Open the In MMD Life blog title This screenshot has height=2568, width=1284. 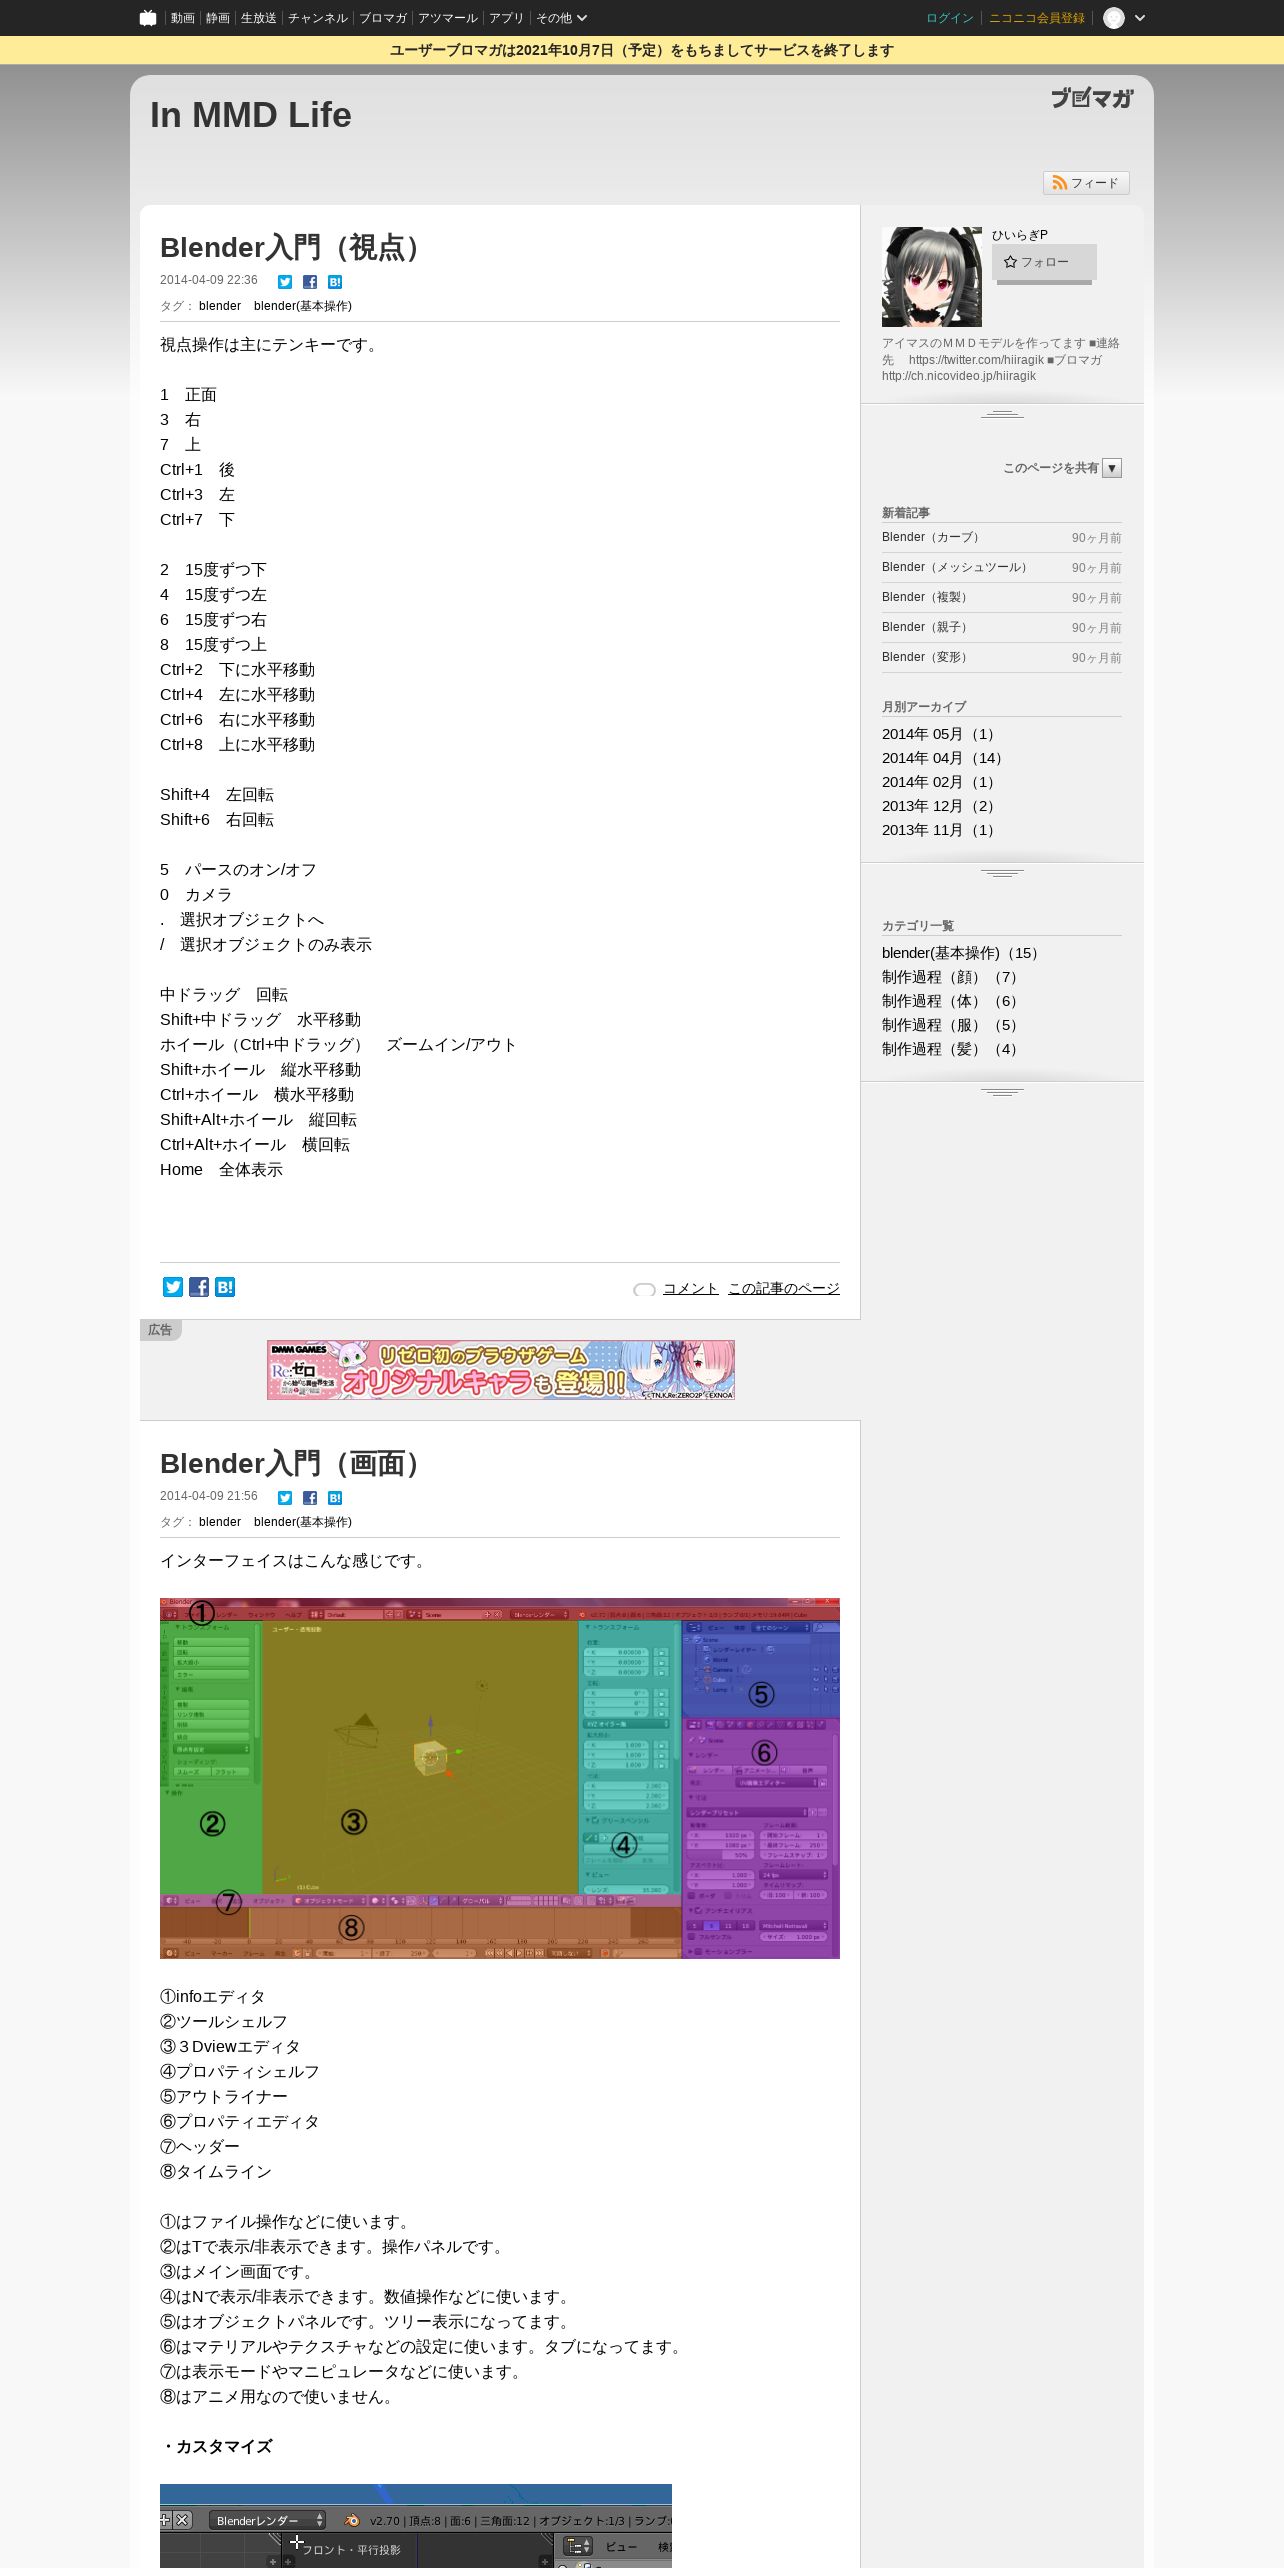point(251,115)
